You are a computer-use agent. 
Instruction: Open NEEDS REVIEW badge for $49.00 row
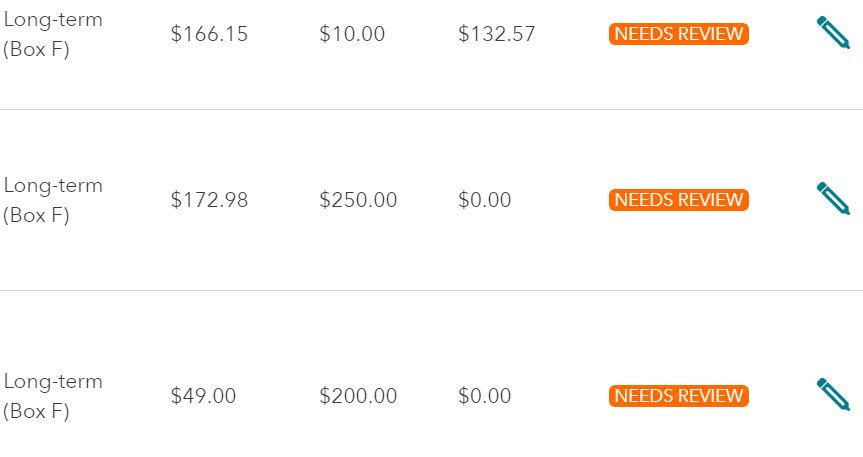(x=679, y=395)
